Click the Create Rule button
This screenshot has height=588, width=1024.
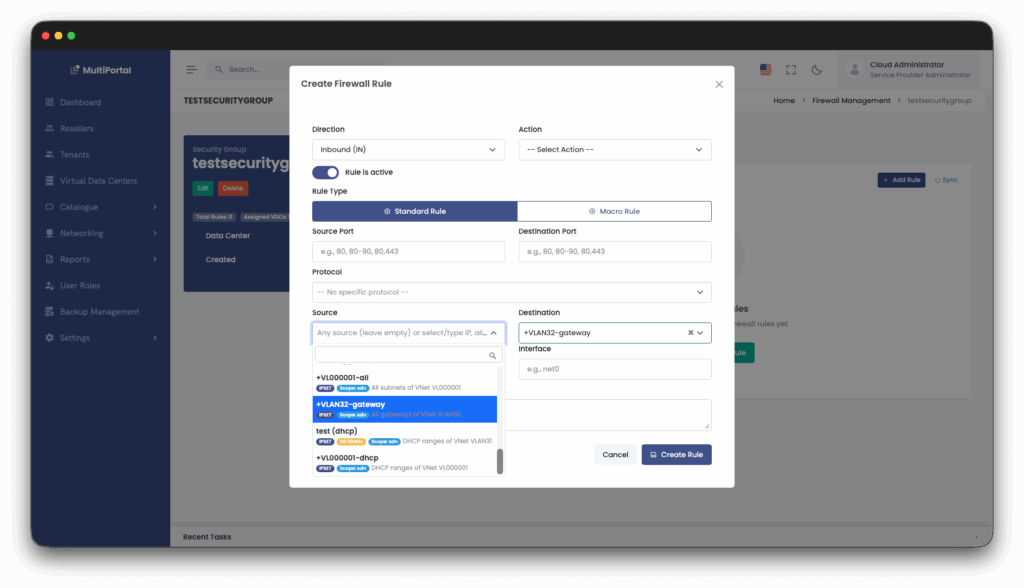[x=676, y=454]
